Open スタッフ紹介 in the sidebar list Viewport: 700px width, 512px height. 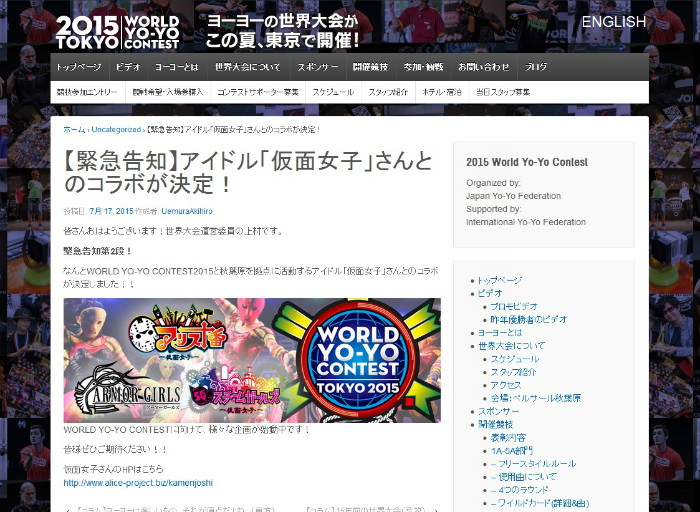coord(513,372)
